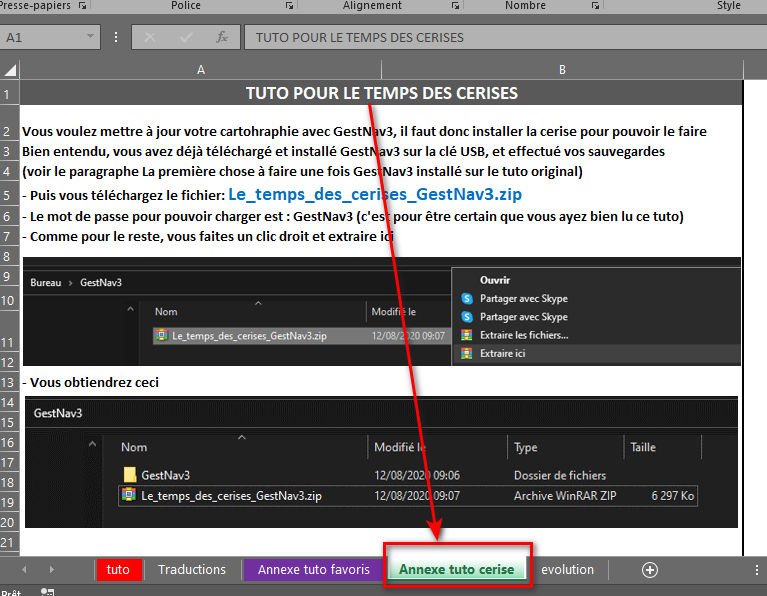Click zip file row sized 6 297 Ko
The height and width of the screenshot is (596, 767).
[408, 496]
